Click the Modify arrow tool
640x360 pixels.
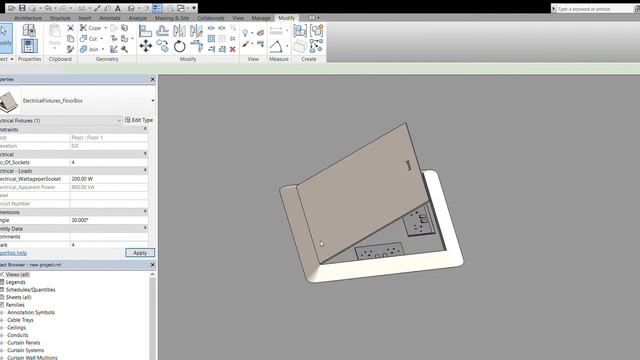5,38
